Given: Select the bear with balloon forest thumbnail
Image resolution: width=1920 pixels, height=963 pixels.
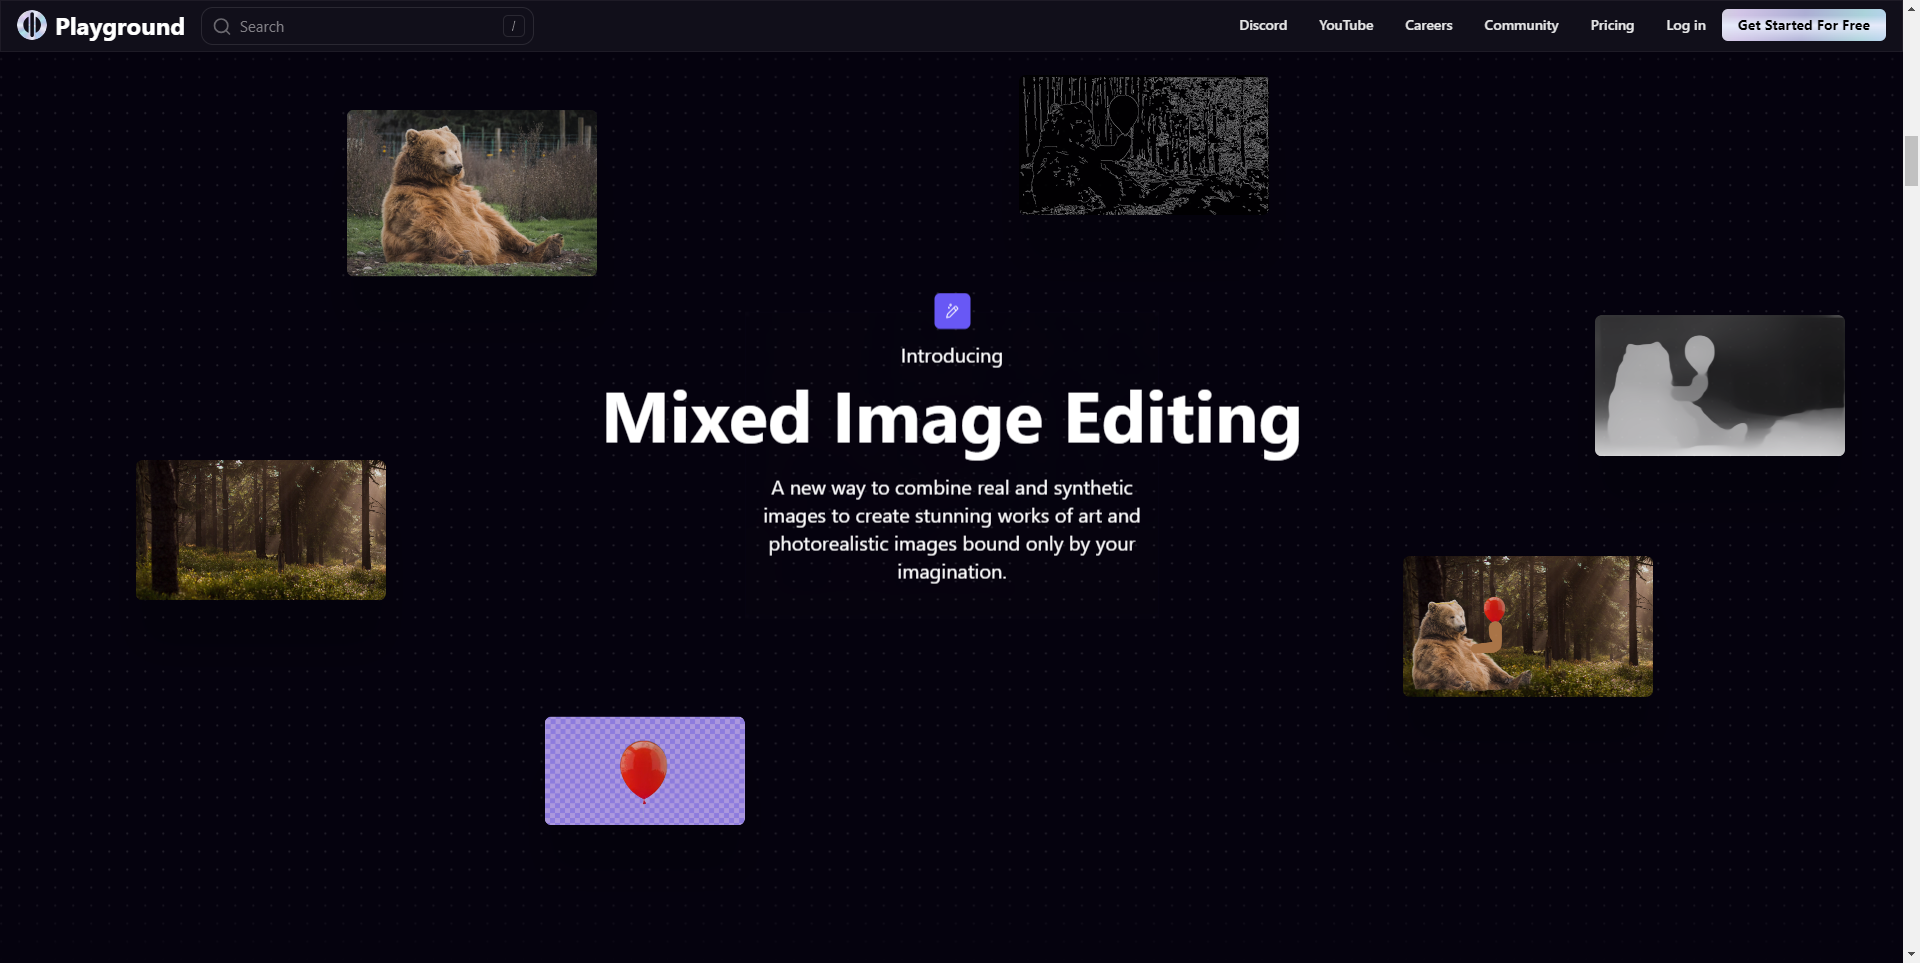Looking at the screenshot, I should (x=1528, y=627).
